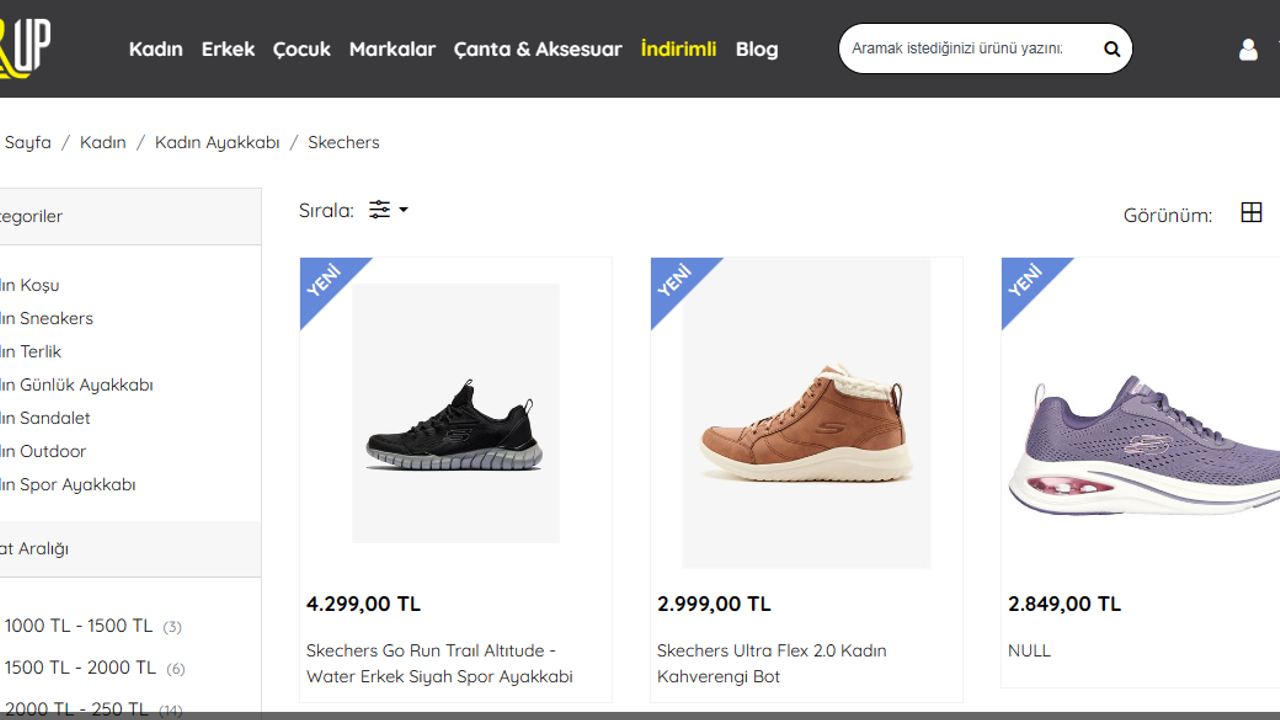
Task: Select the Sneakers category in sidebar
Action: [x=50, y=318]
